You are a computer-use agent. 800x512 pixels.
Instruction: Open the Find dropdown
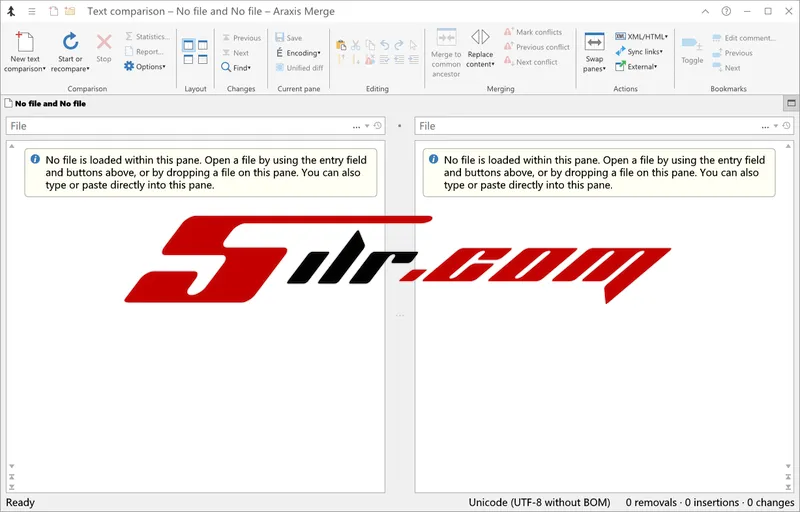(236, 67)
